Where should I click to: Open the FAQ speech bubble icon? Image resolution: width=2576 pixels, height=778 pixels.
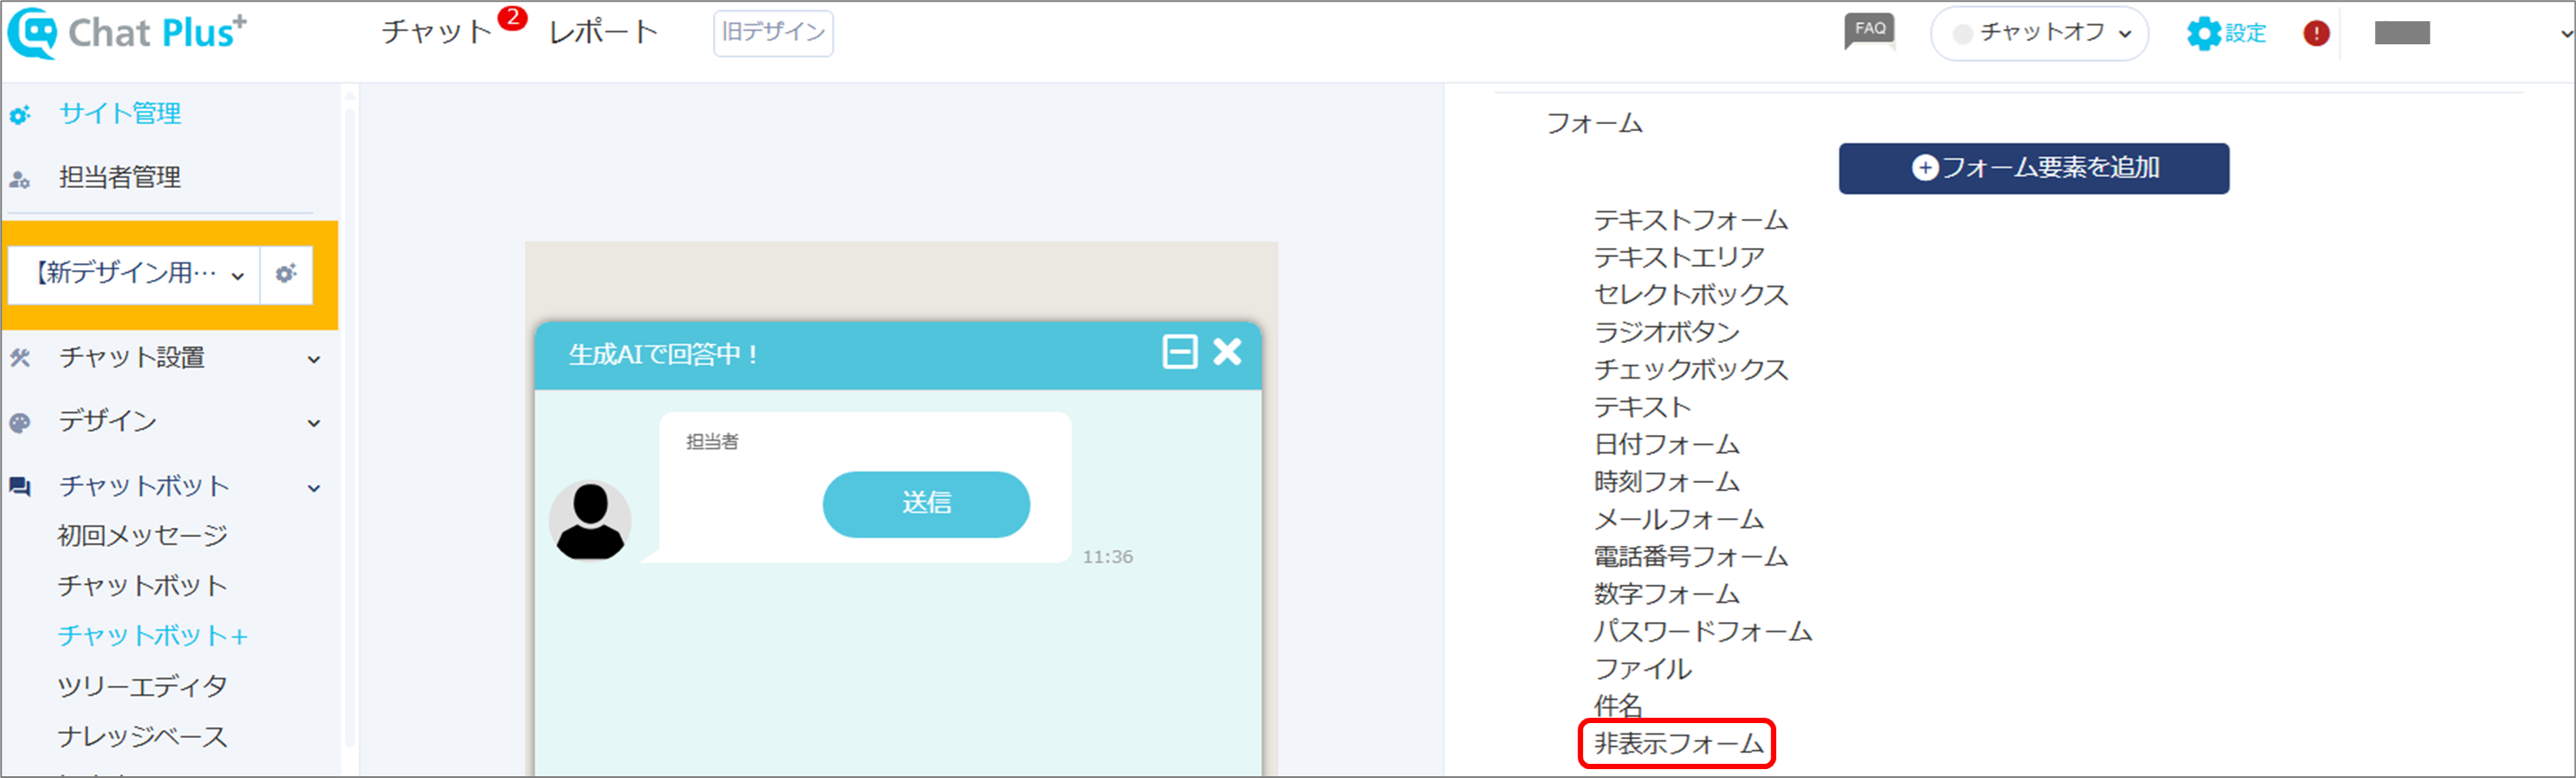click(x=1869, y=31)
